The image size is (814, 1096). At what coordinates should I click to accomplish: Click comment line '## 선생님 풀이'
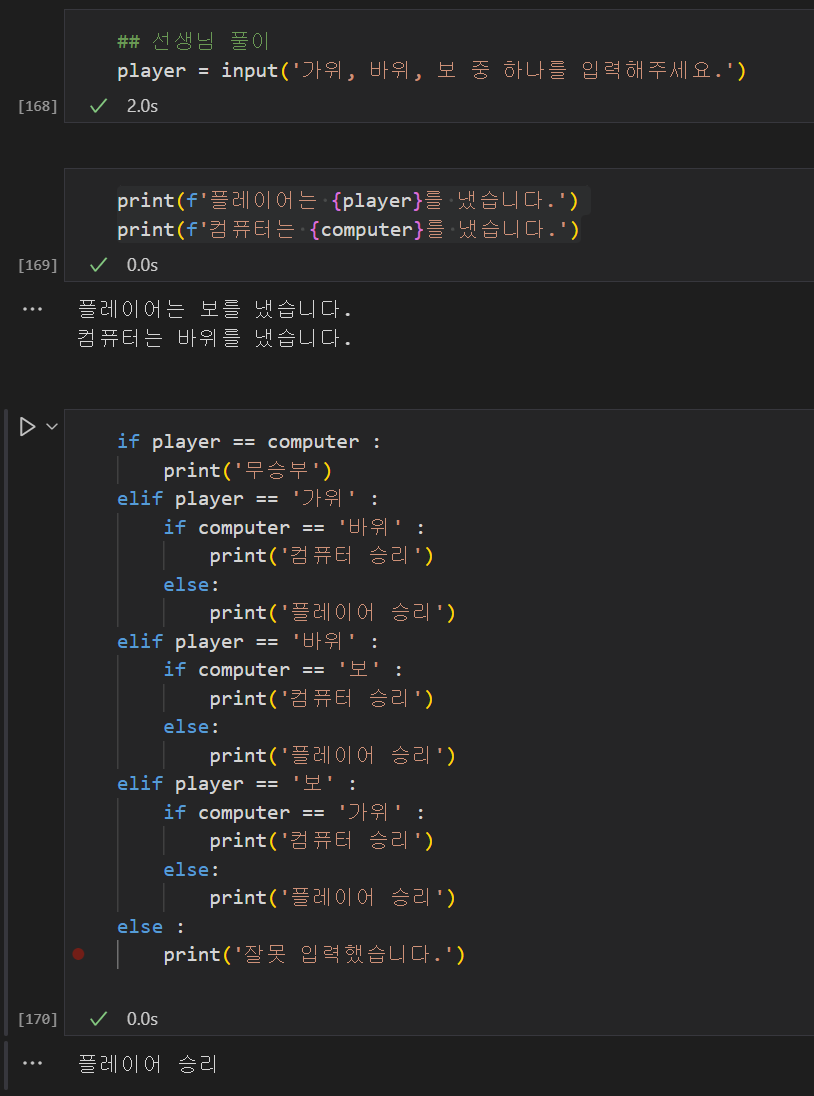tap(194, 42)
